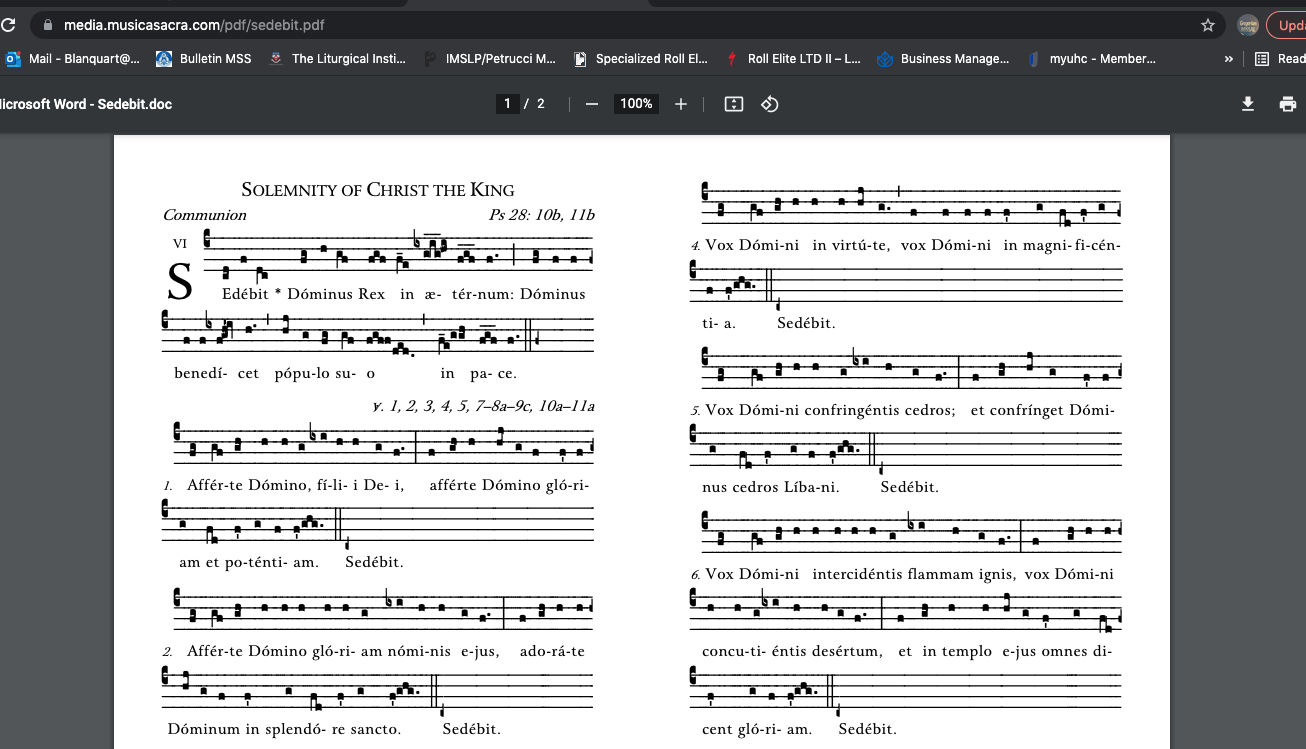Image resolution: width=1306 pixels, height=749 pixels.
Task: Print the PDF document
Action: click(x=1288, y=104)
